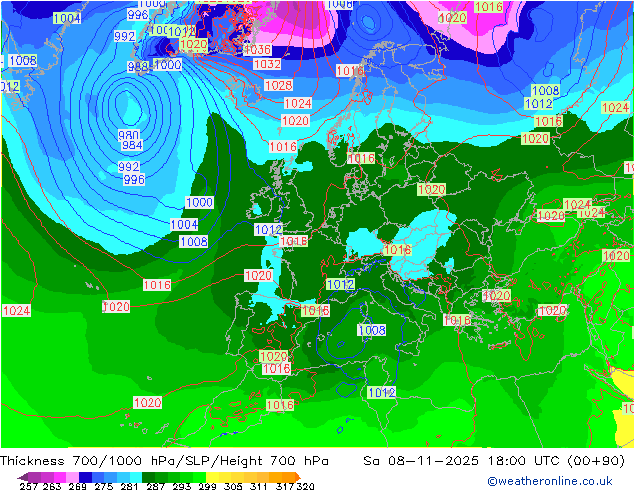Click the 1024 label at the left map edge
The height and width of the screenshot is (490, 634).
(x=17, y=310)
